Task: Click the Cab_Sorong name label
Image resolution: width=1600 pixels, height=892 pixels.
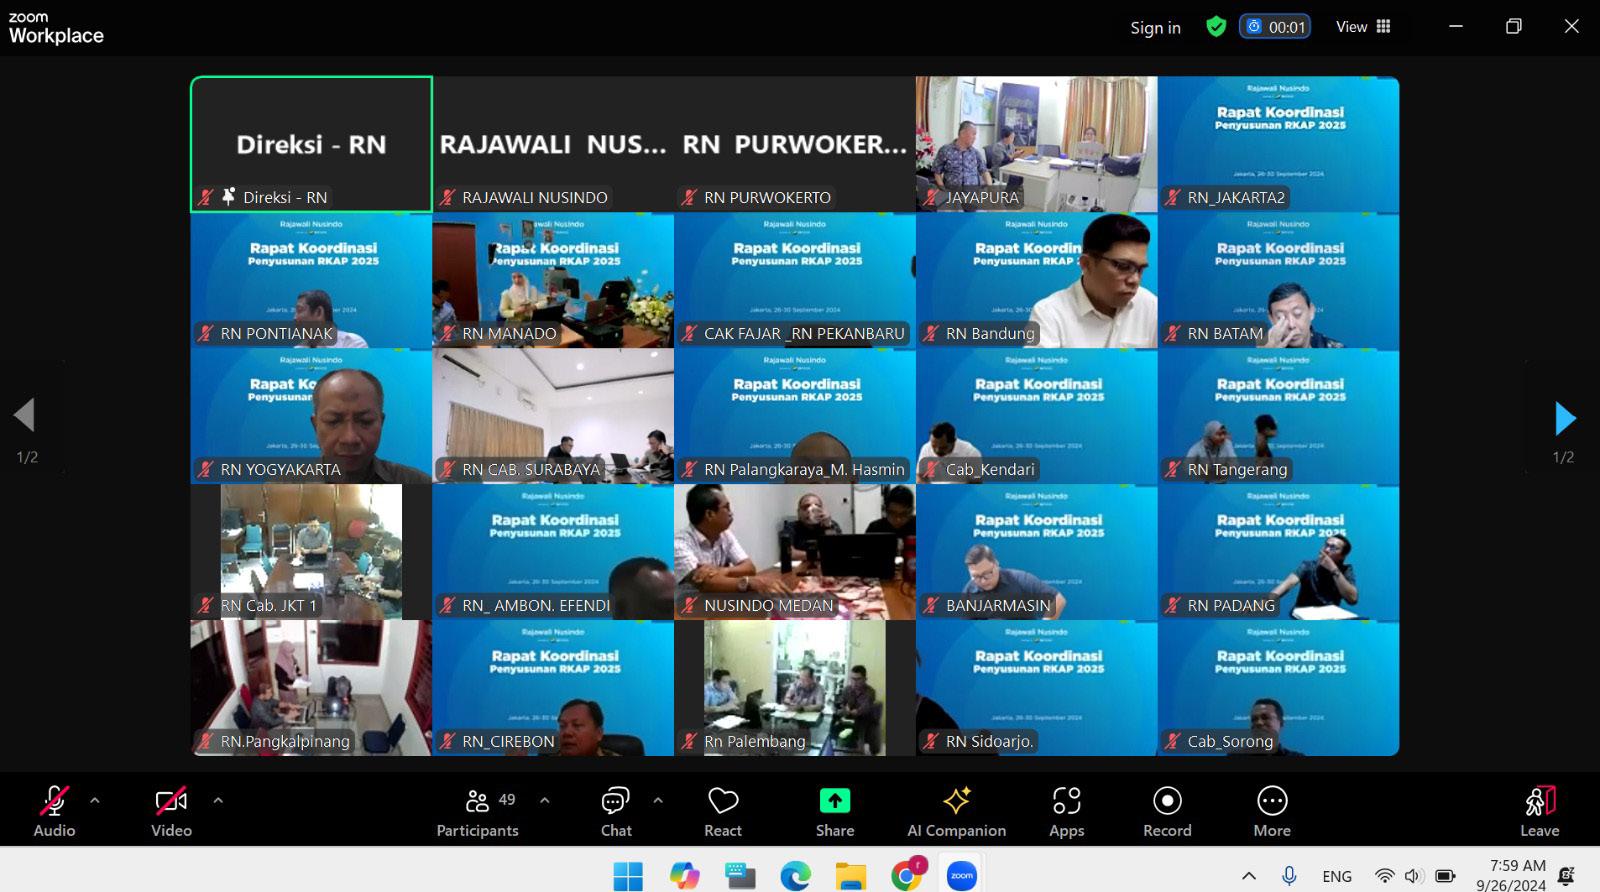Action: [1230, 742]
